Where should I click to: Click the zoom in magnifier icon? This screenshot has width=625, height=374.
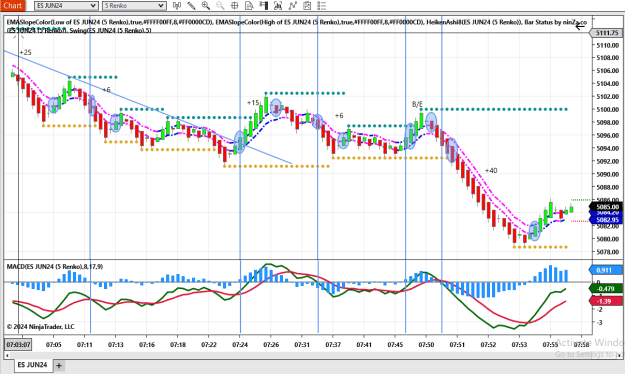(x=206, y=6)
